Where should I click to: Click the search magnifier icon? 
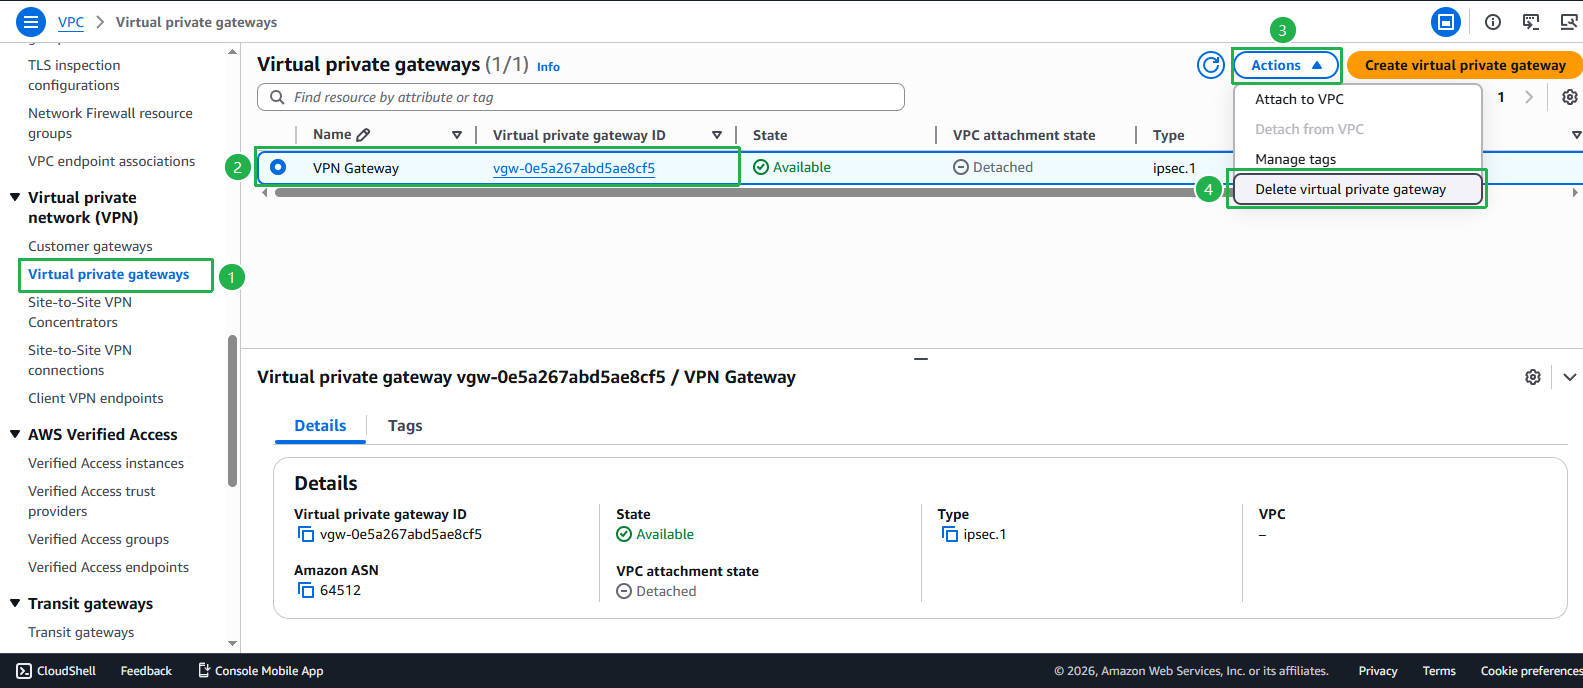[277, 97]
